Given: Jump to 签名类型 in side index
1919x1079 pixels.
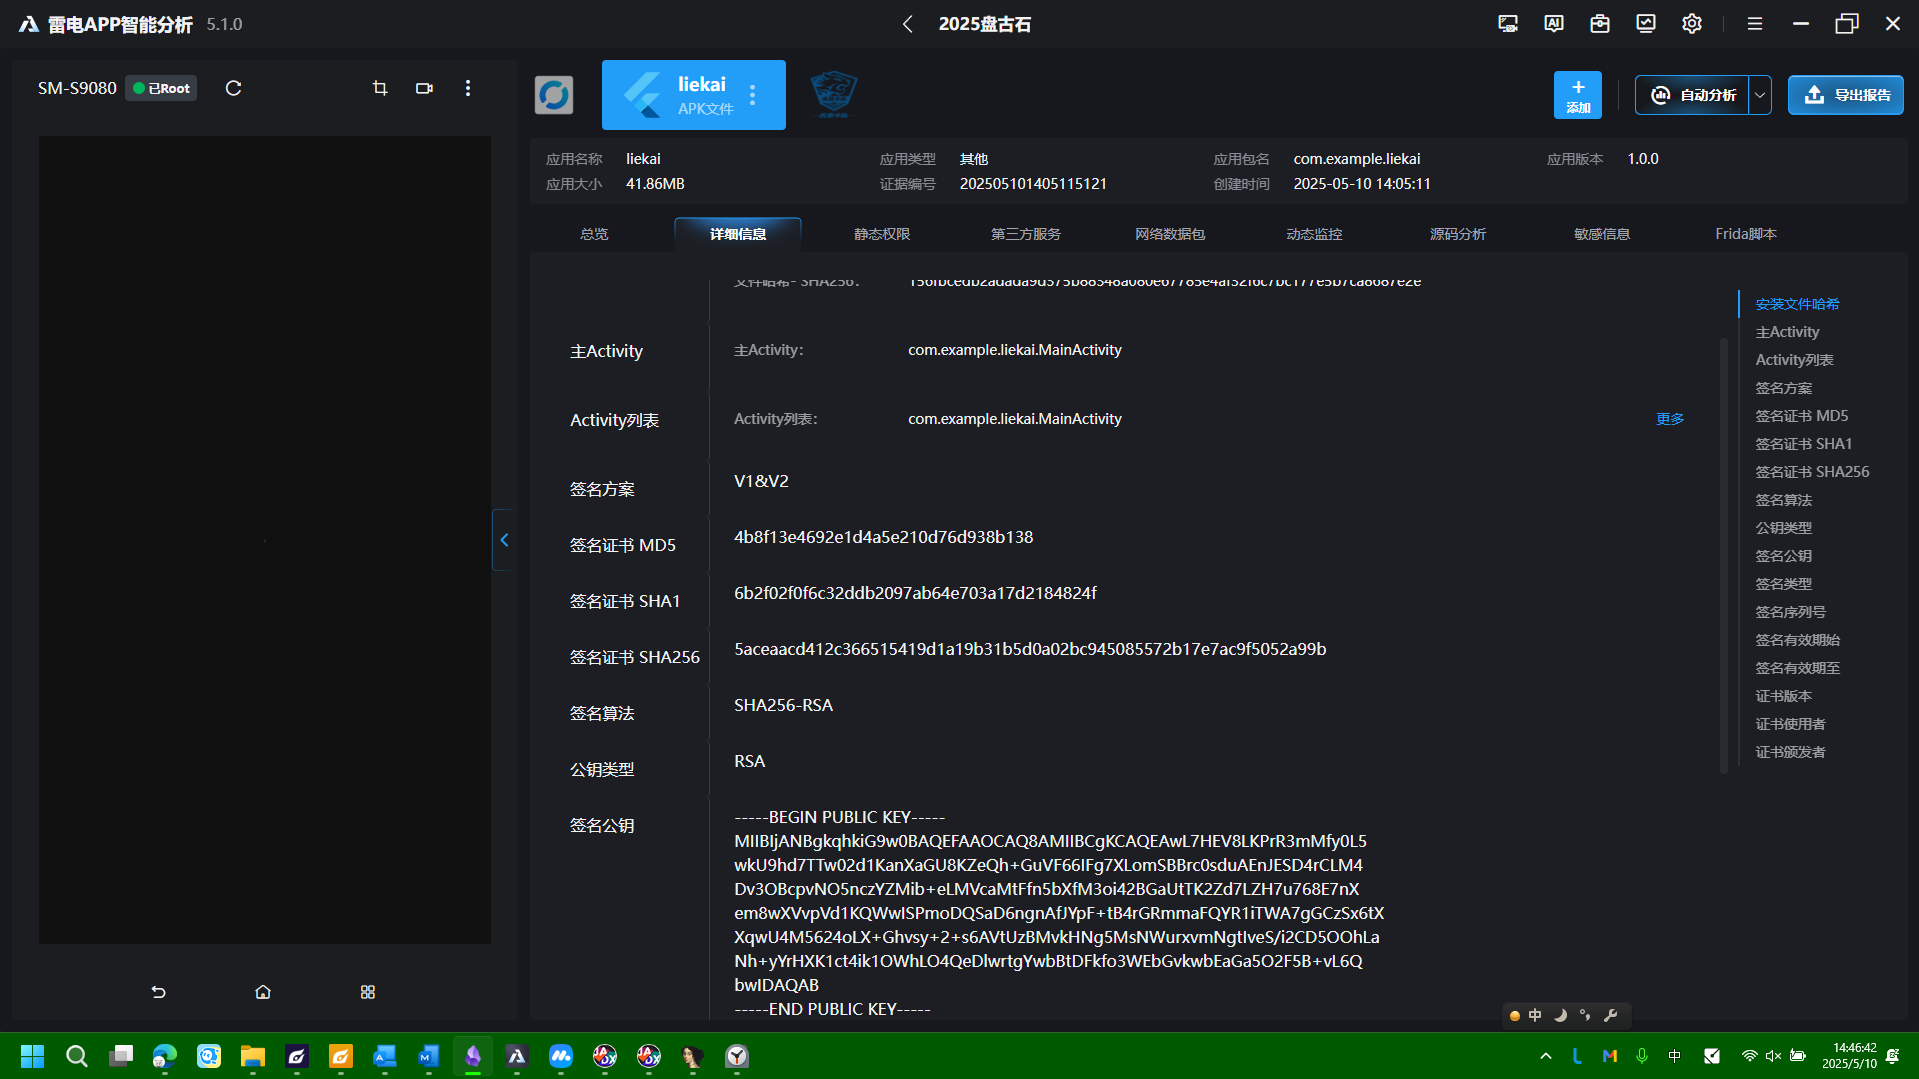Looking at the screenshot, I should pyautogui.click(x=1783, y=584).
